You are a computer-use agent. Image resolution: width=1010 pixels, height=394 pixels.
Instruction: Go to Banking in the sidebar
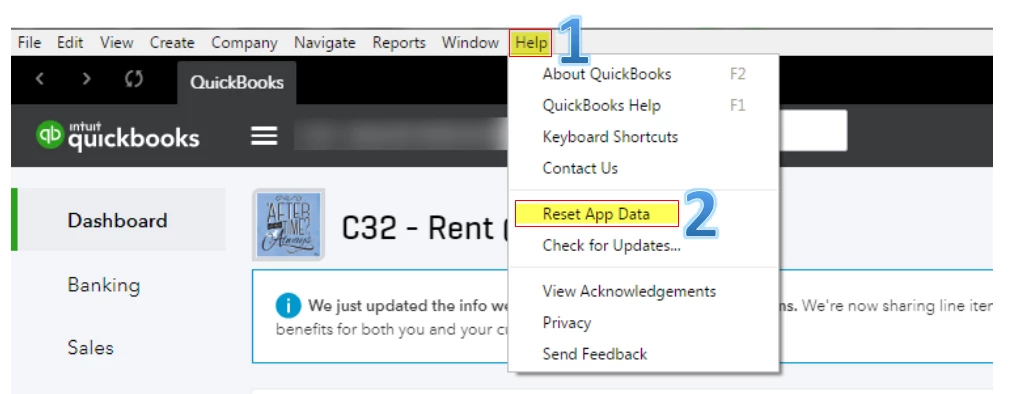click(x=104, y=285)
